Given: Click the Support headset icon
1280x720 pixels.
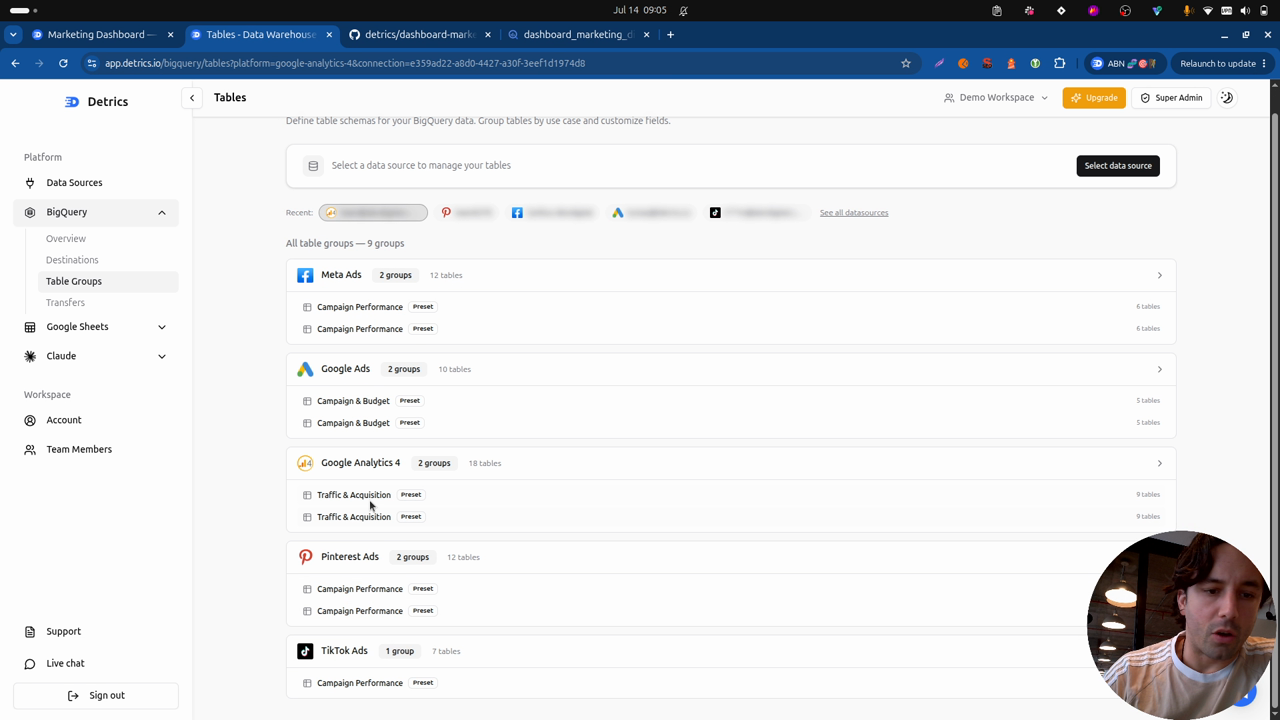Looking at the screenshot, I should pos(30,631).
